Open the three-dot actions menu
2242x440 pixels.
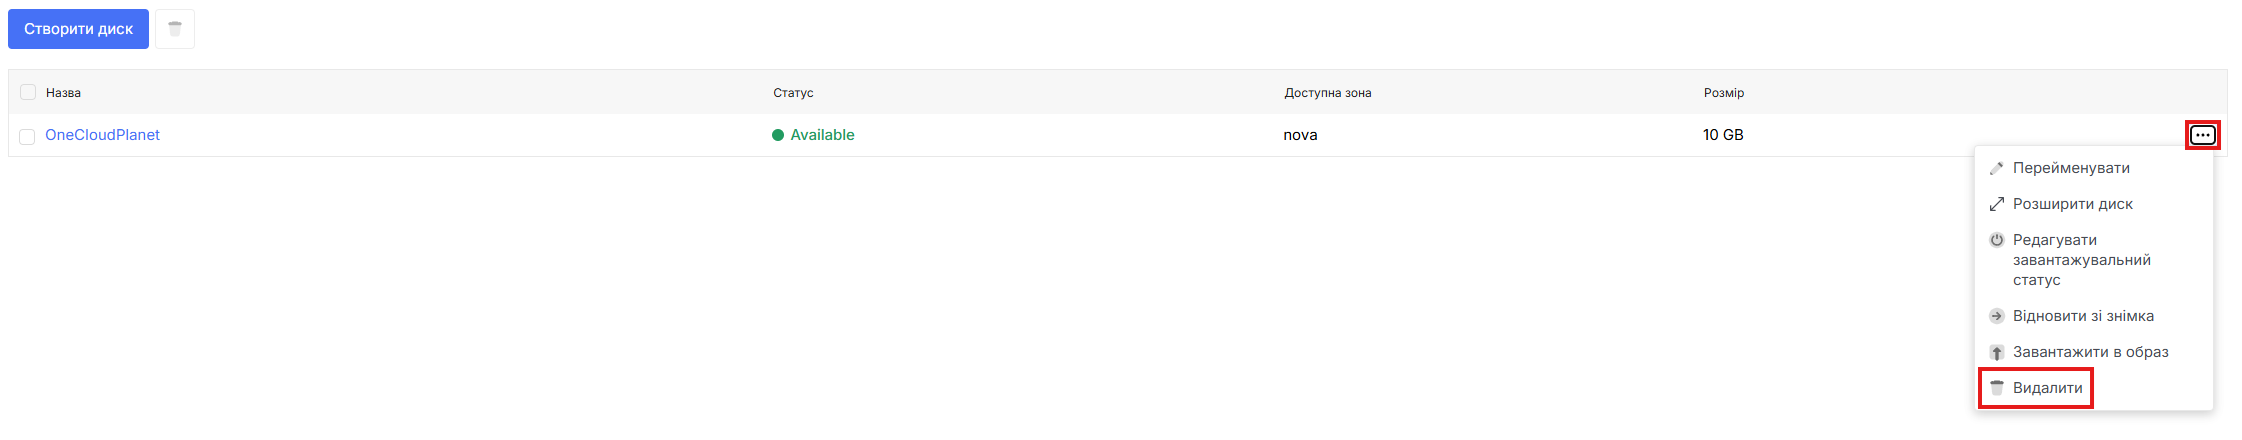(x=2202, y=135)
